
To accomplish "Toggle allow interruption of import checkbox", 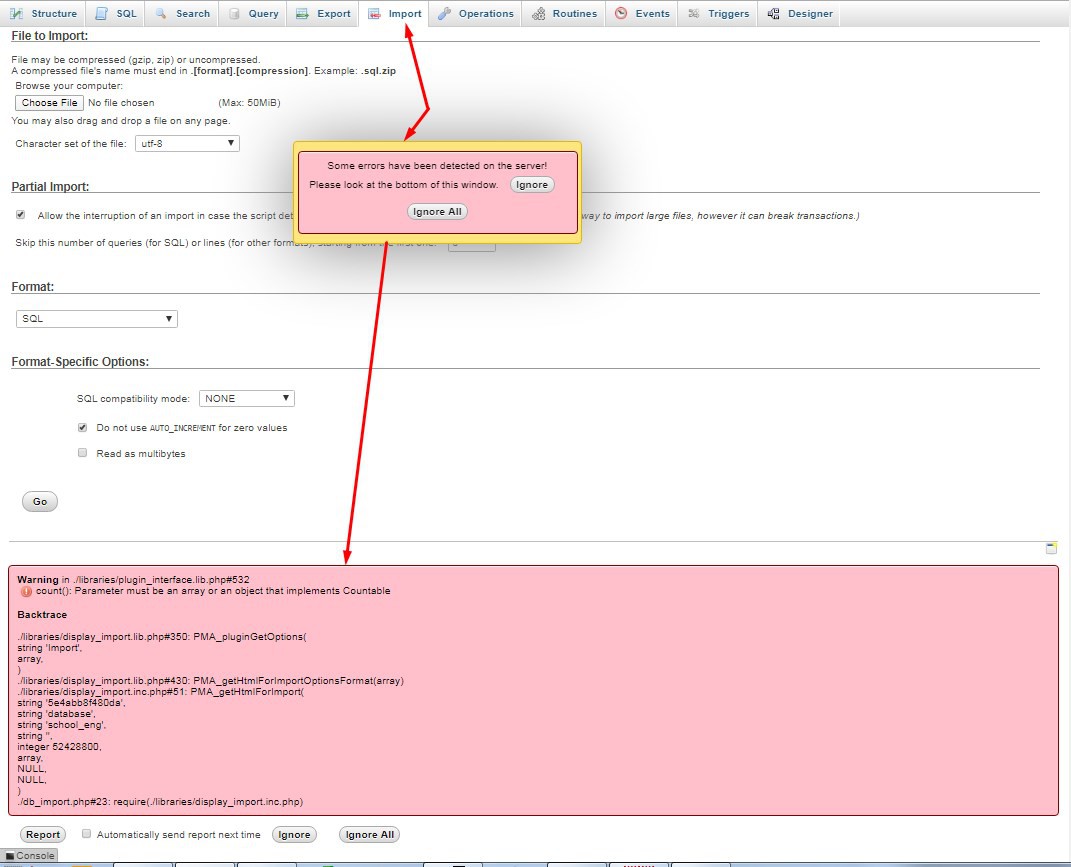I will [21, 215].
